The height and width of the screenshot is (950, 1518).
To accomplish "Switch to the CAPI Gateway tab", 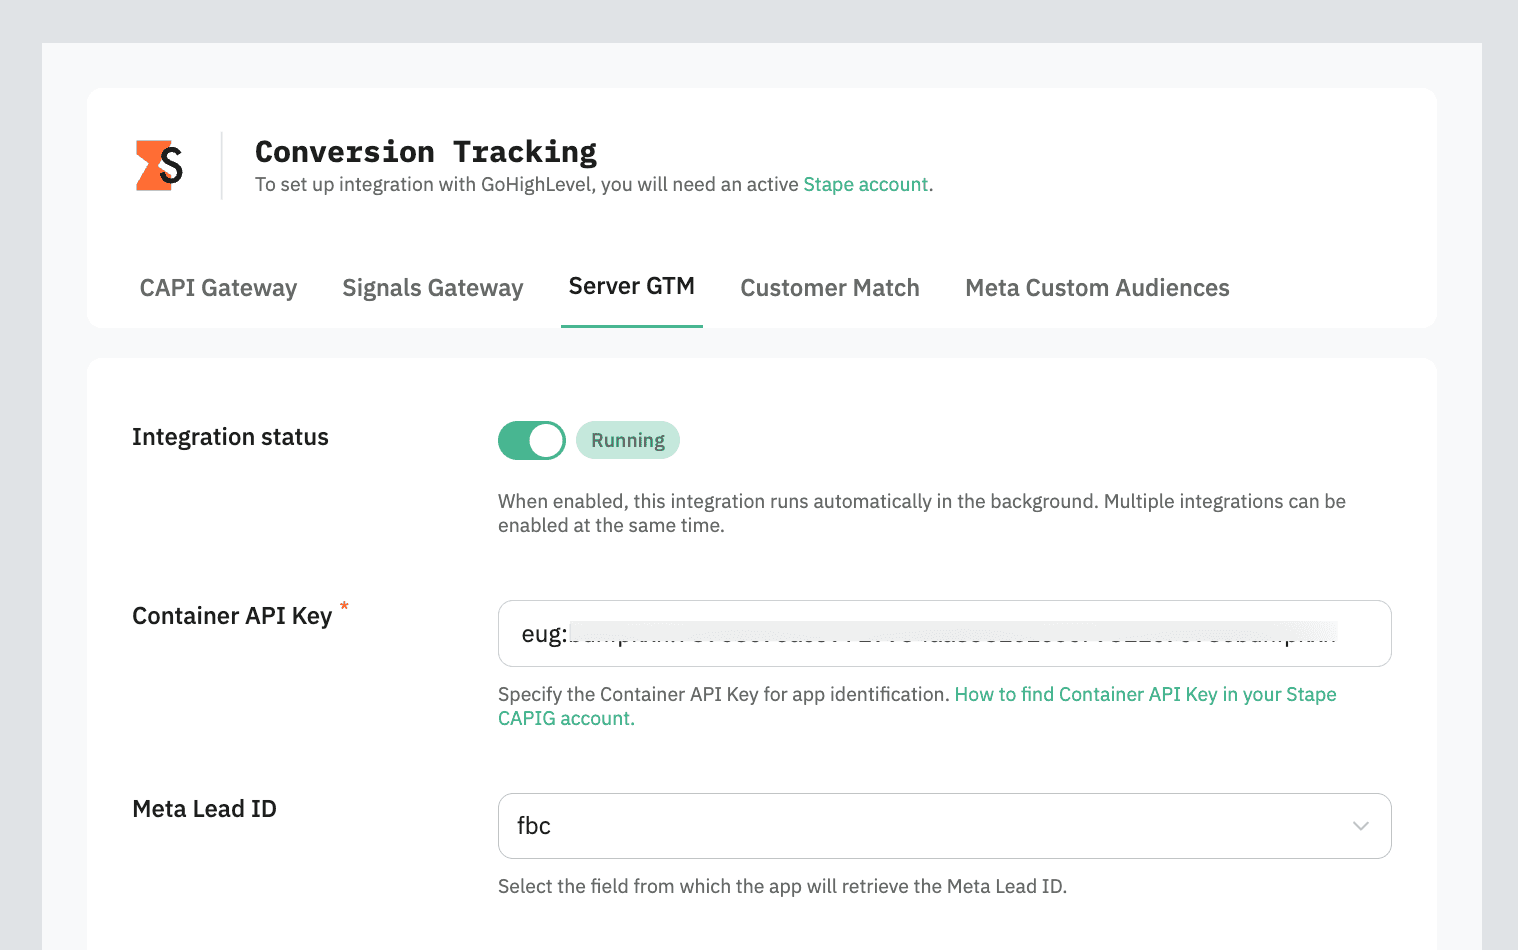I will click(x=218, y=288).
